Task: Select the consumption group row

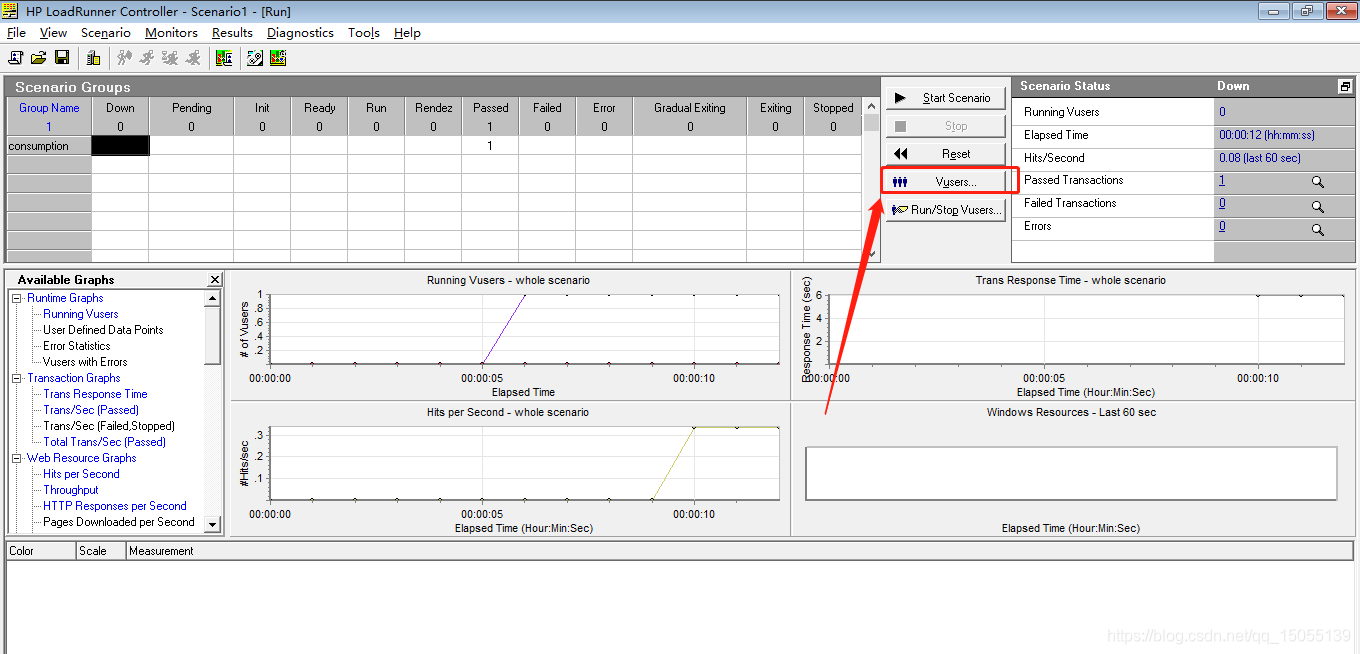Action: point(49,146)
